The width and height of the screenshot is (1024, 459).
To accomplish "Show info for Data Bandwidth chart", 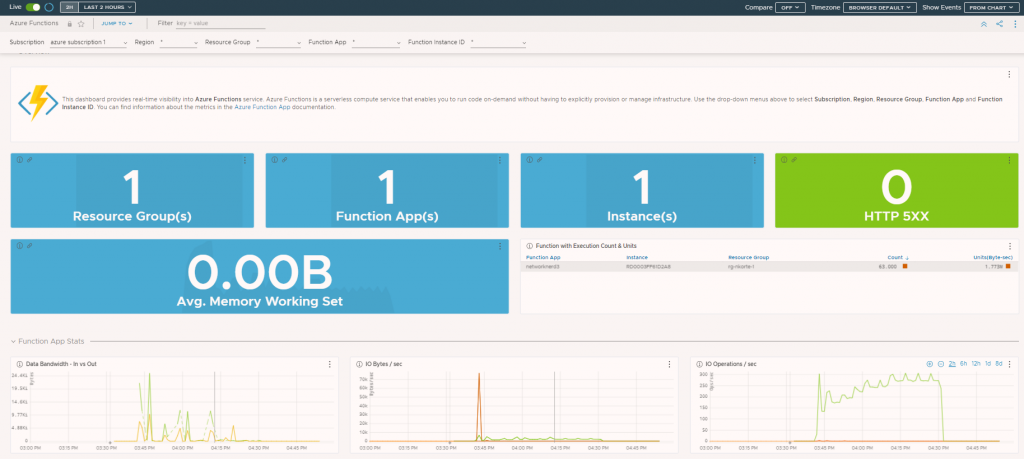I will click(20, 364).
